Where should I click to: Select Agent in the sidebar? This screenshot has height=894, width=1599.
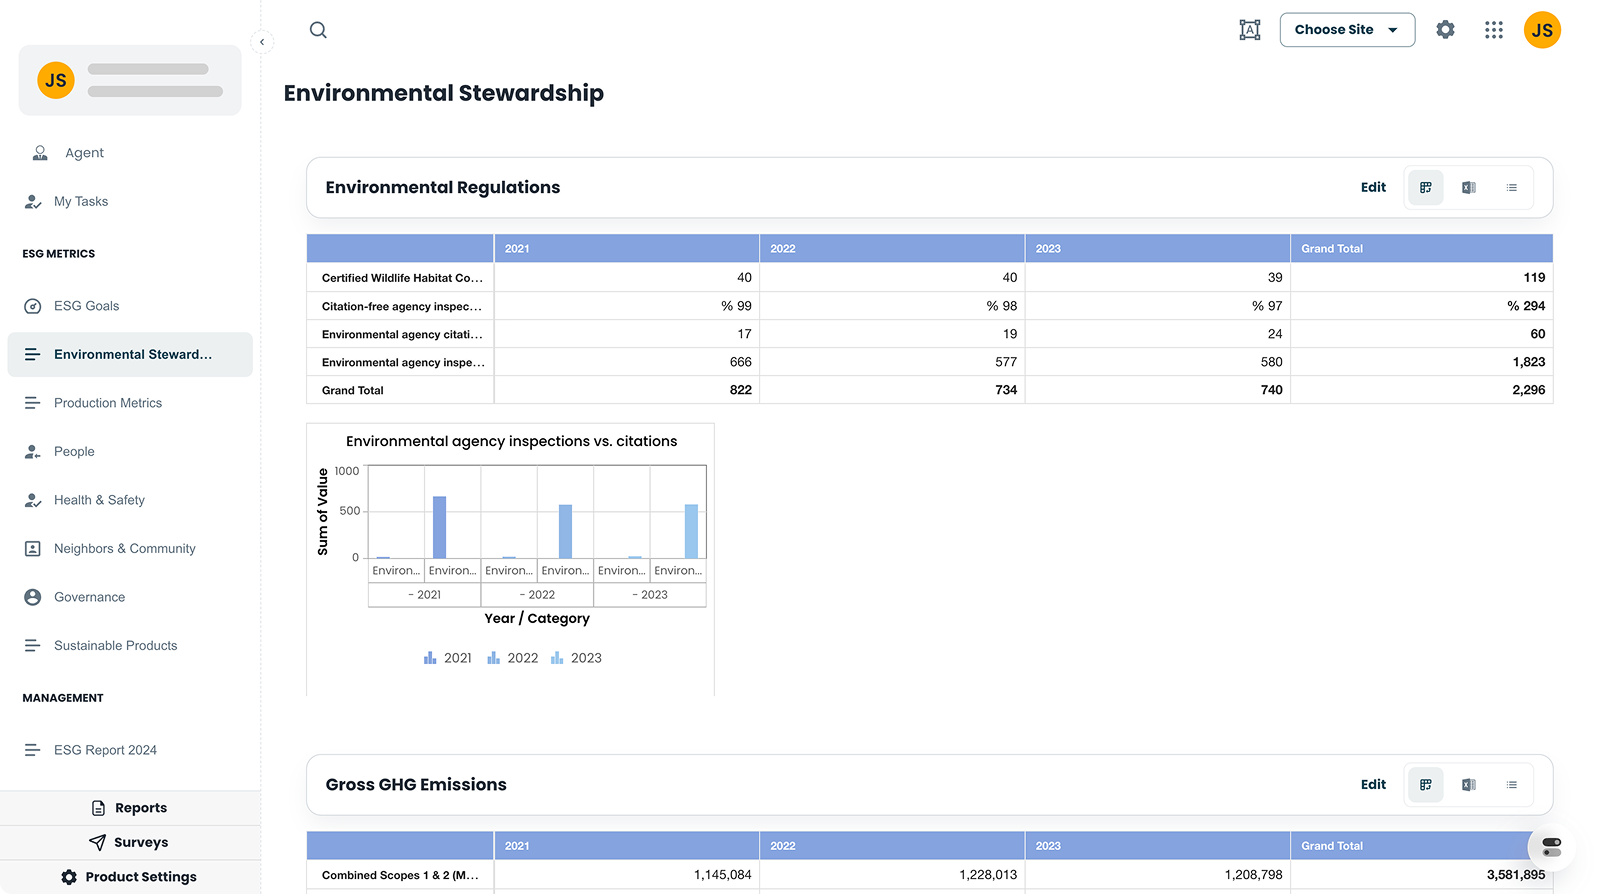coord(84,153)
